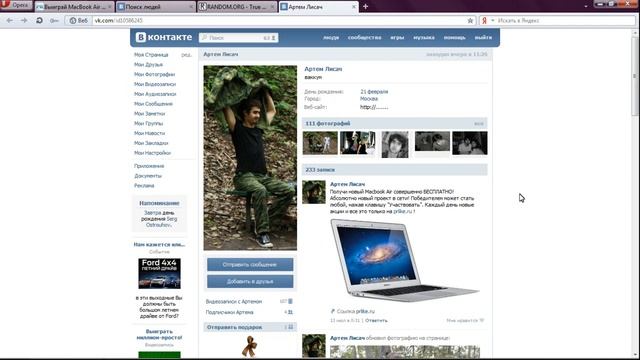Open the large profile photo
Image resolution: width=640 pixels, height=360 pixels.
250,158
